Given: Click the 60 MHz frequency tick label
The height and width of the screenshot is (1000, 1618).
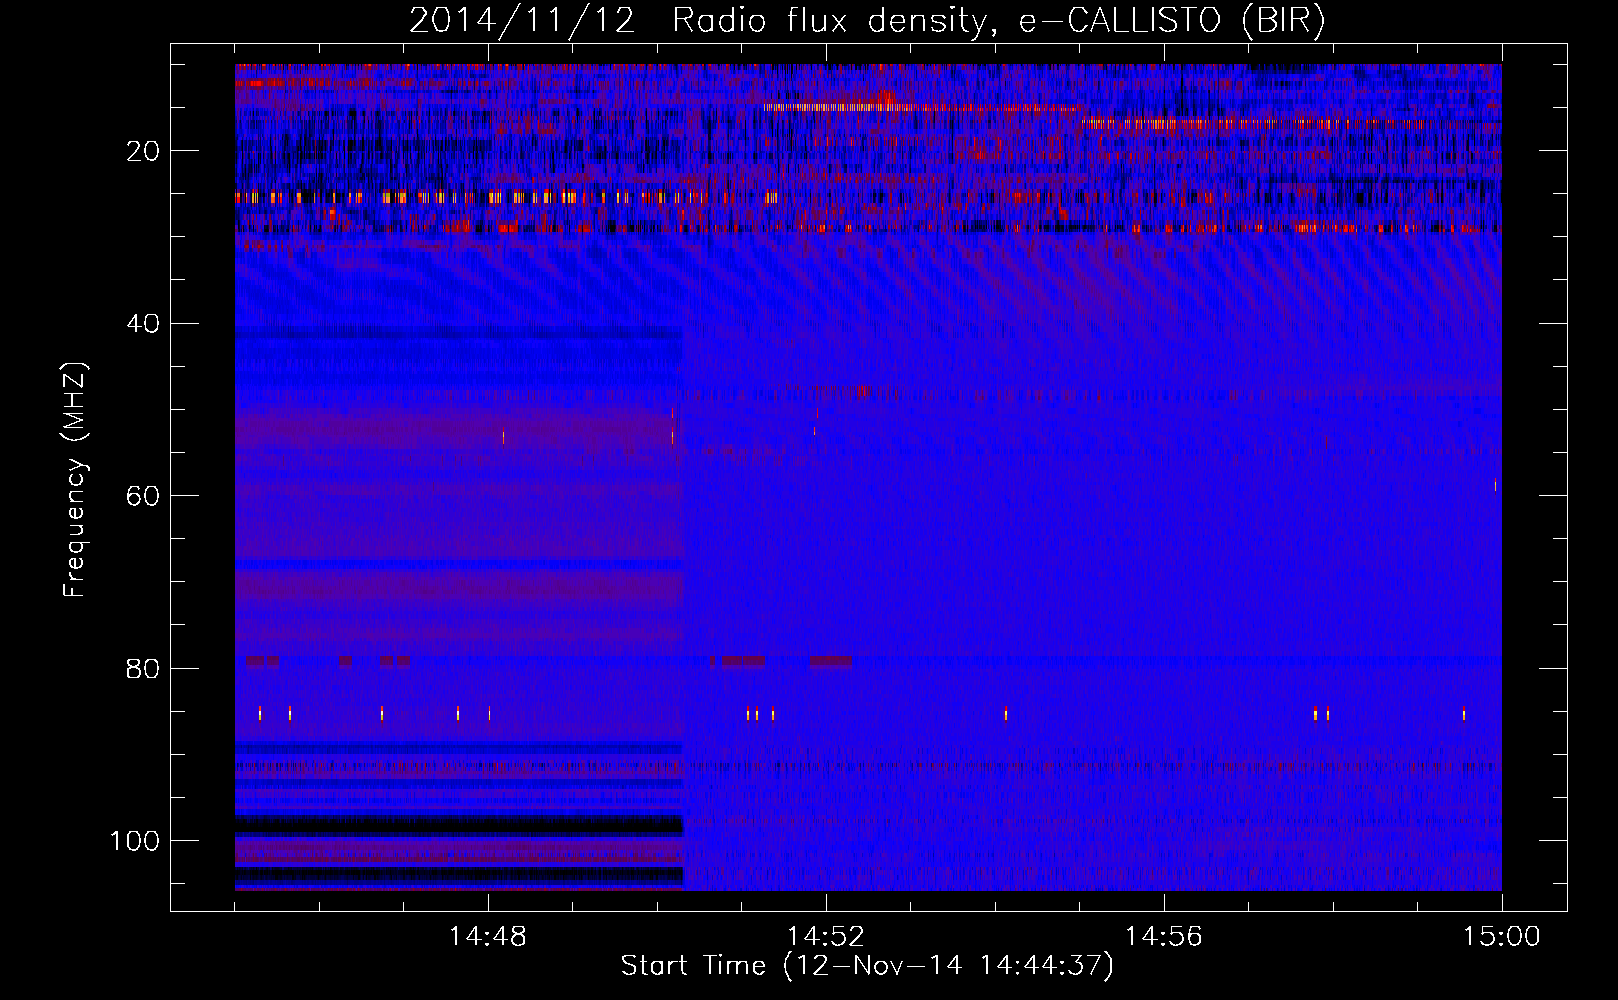Looking at the screenshot, I should point(144,496).
